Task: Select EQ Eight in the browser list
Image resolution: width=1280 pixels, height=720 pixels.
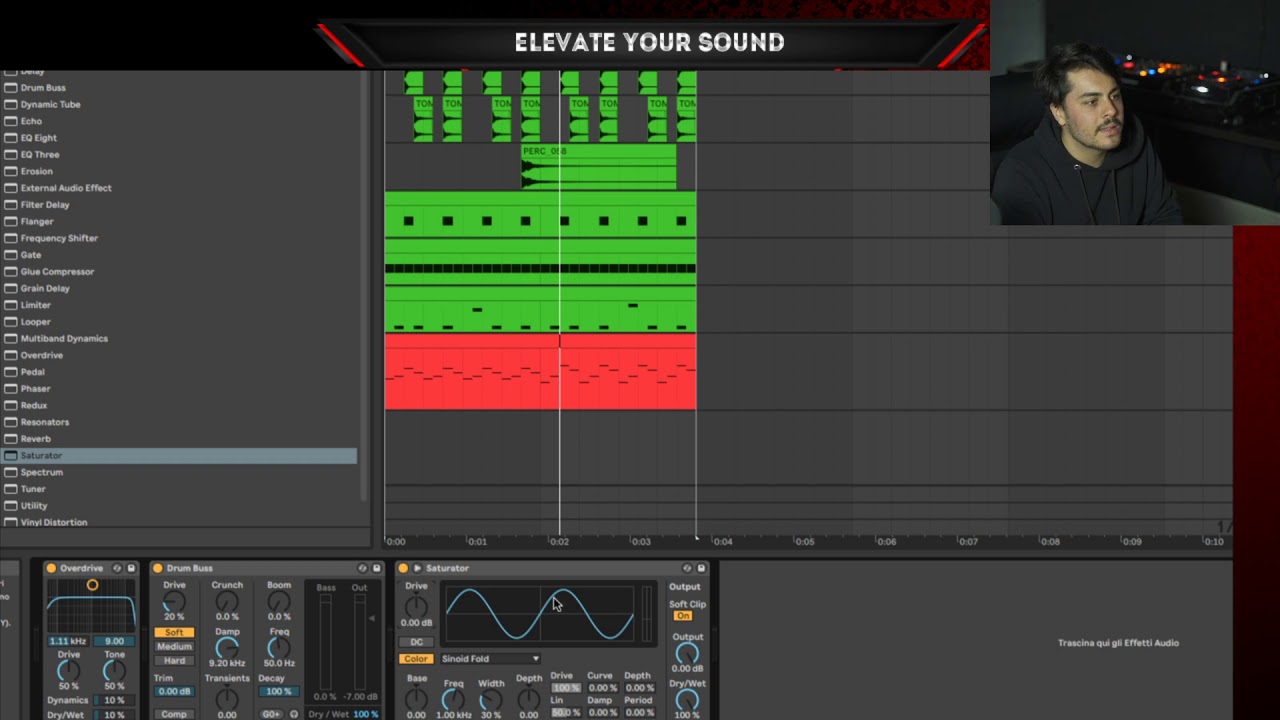Action: [179, 138]
